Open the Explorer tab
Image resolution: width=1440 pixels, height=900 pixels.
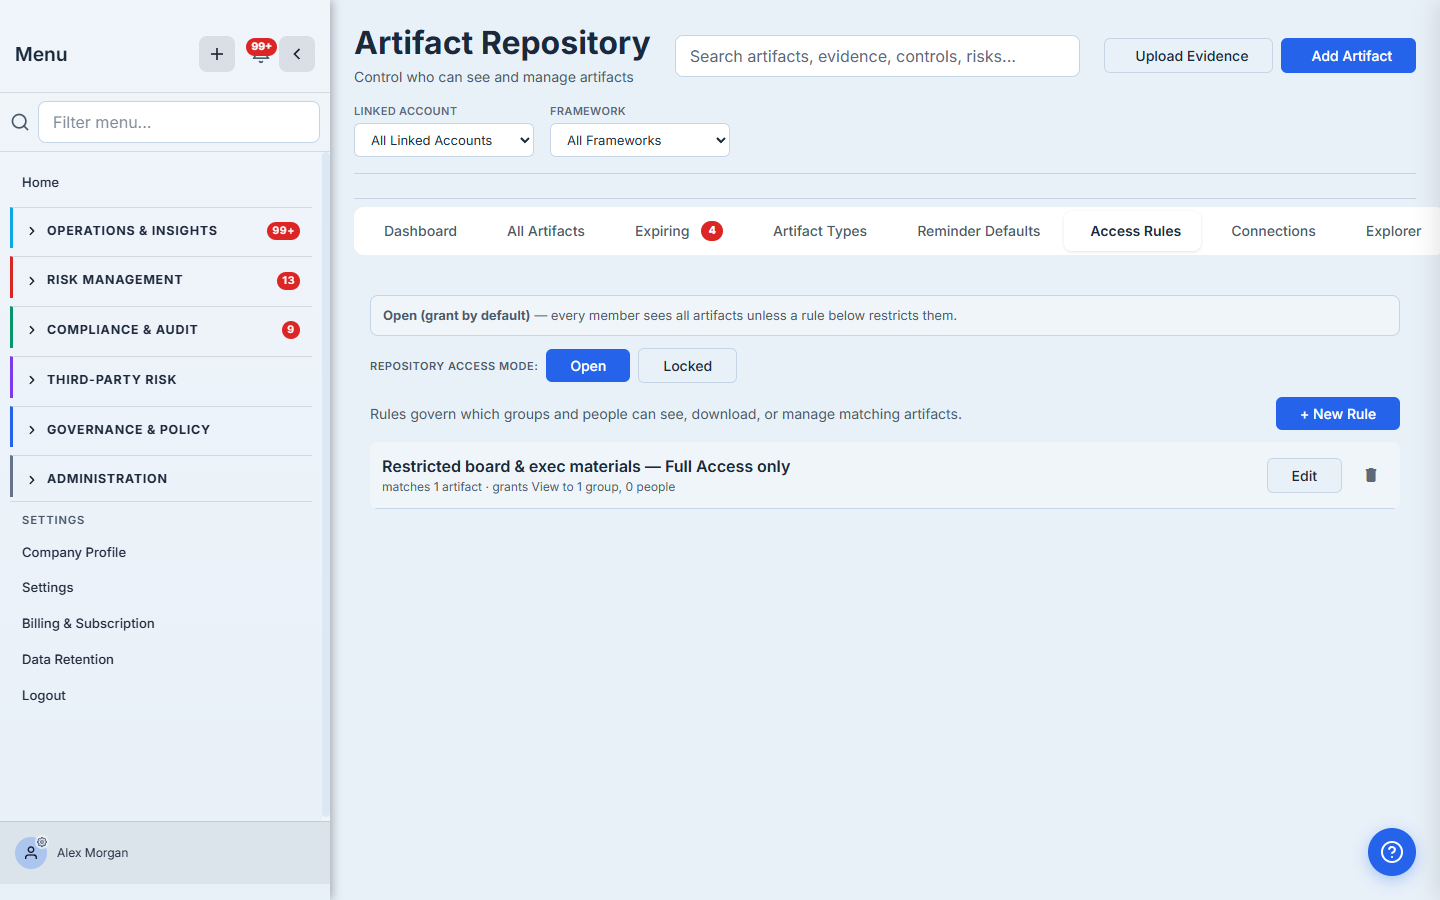point(1393,231)
